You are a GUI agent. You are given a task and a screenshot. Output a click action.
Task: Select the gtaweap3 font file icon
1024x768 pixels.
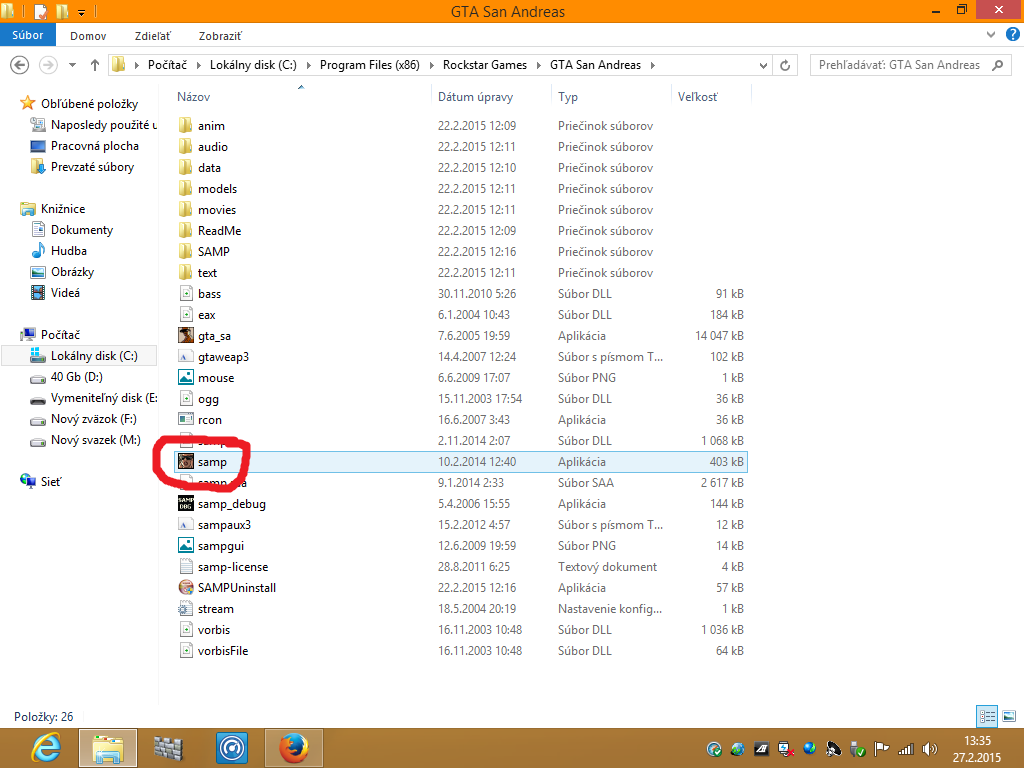coord(185,357)
